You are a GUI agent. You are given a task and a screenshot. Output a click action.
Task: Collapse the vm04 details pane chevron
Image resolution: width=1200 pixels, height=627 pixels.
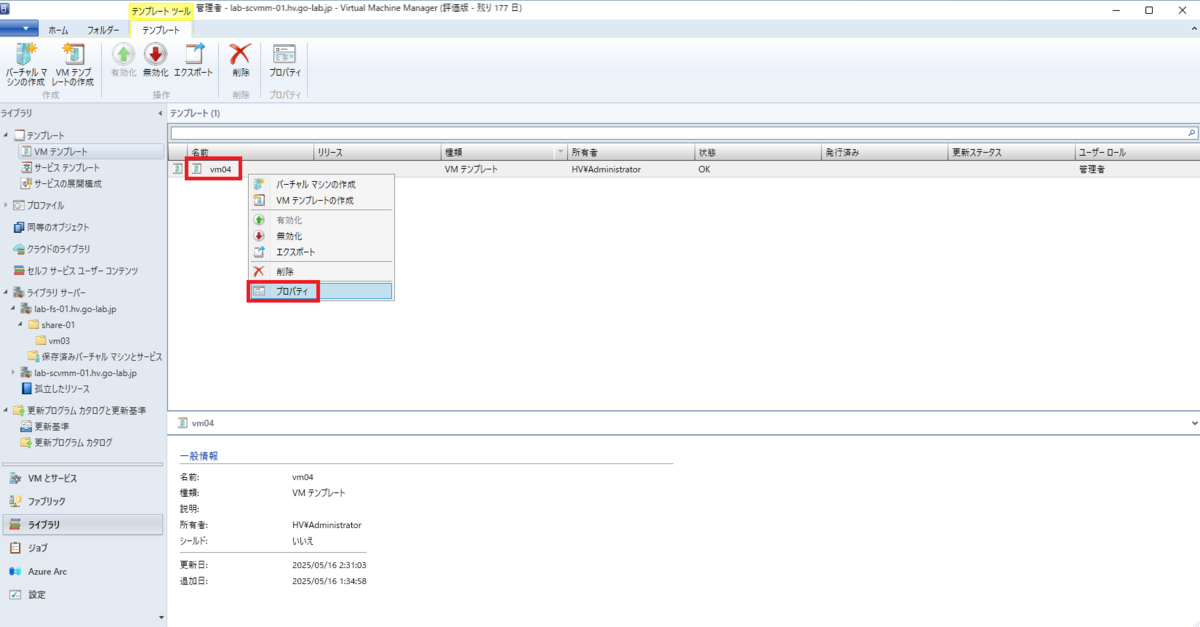click(x=1194, y=423)
